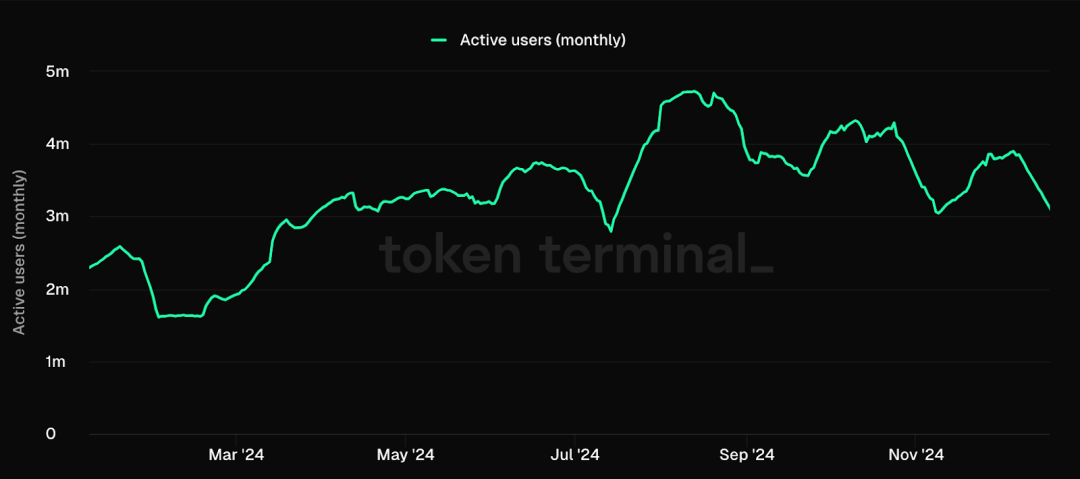Click the 2m y-axis tick label
The height and width of the screenshot is (479, 1080).
click(56, 290)
